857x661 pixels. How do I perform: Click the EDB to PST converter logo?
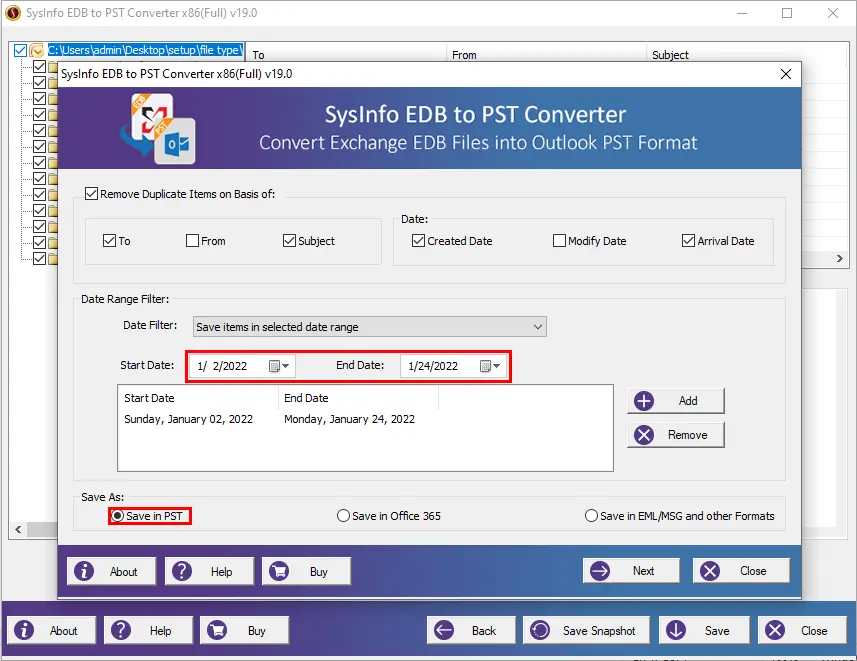[159, 128]
